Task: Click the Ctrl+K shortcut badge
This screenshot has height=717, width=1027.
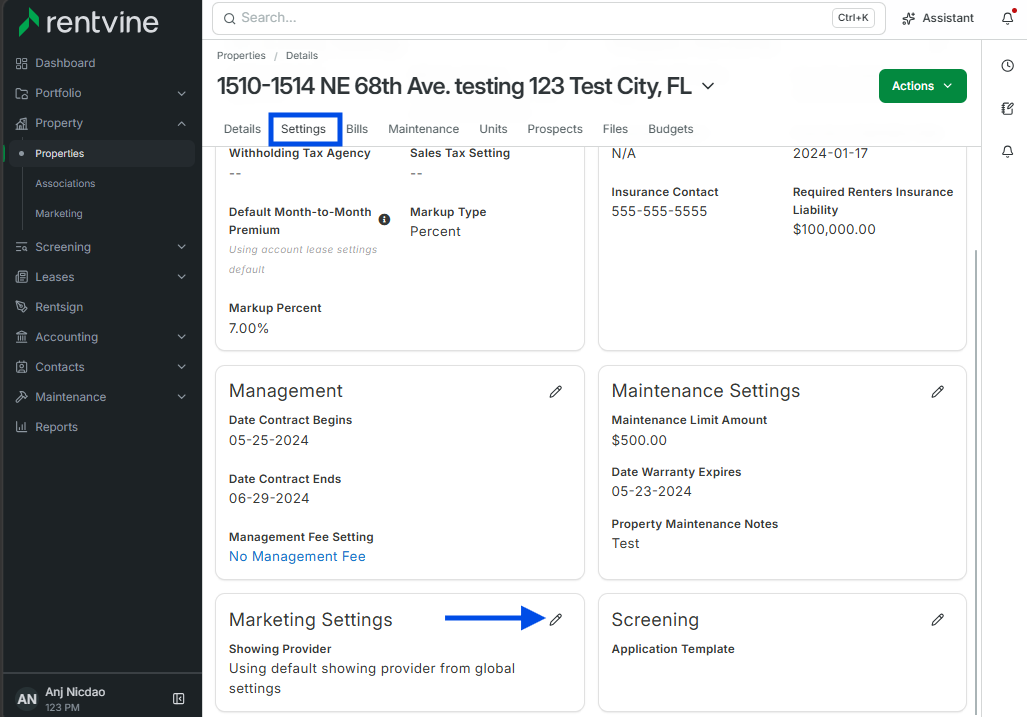Action: click(853, 18)
